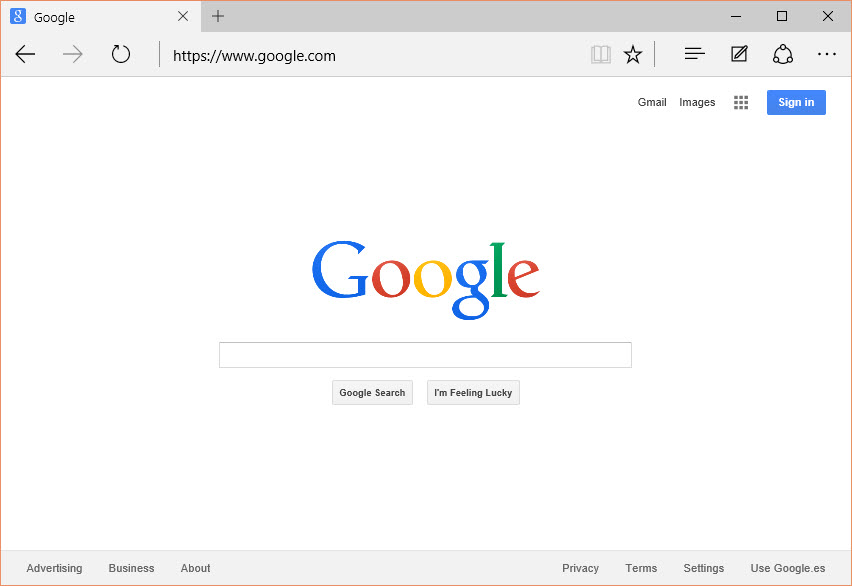
Task: Open the More actions ellipsis menu
Action: tap(826, 54)
